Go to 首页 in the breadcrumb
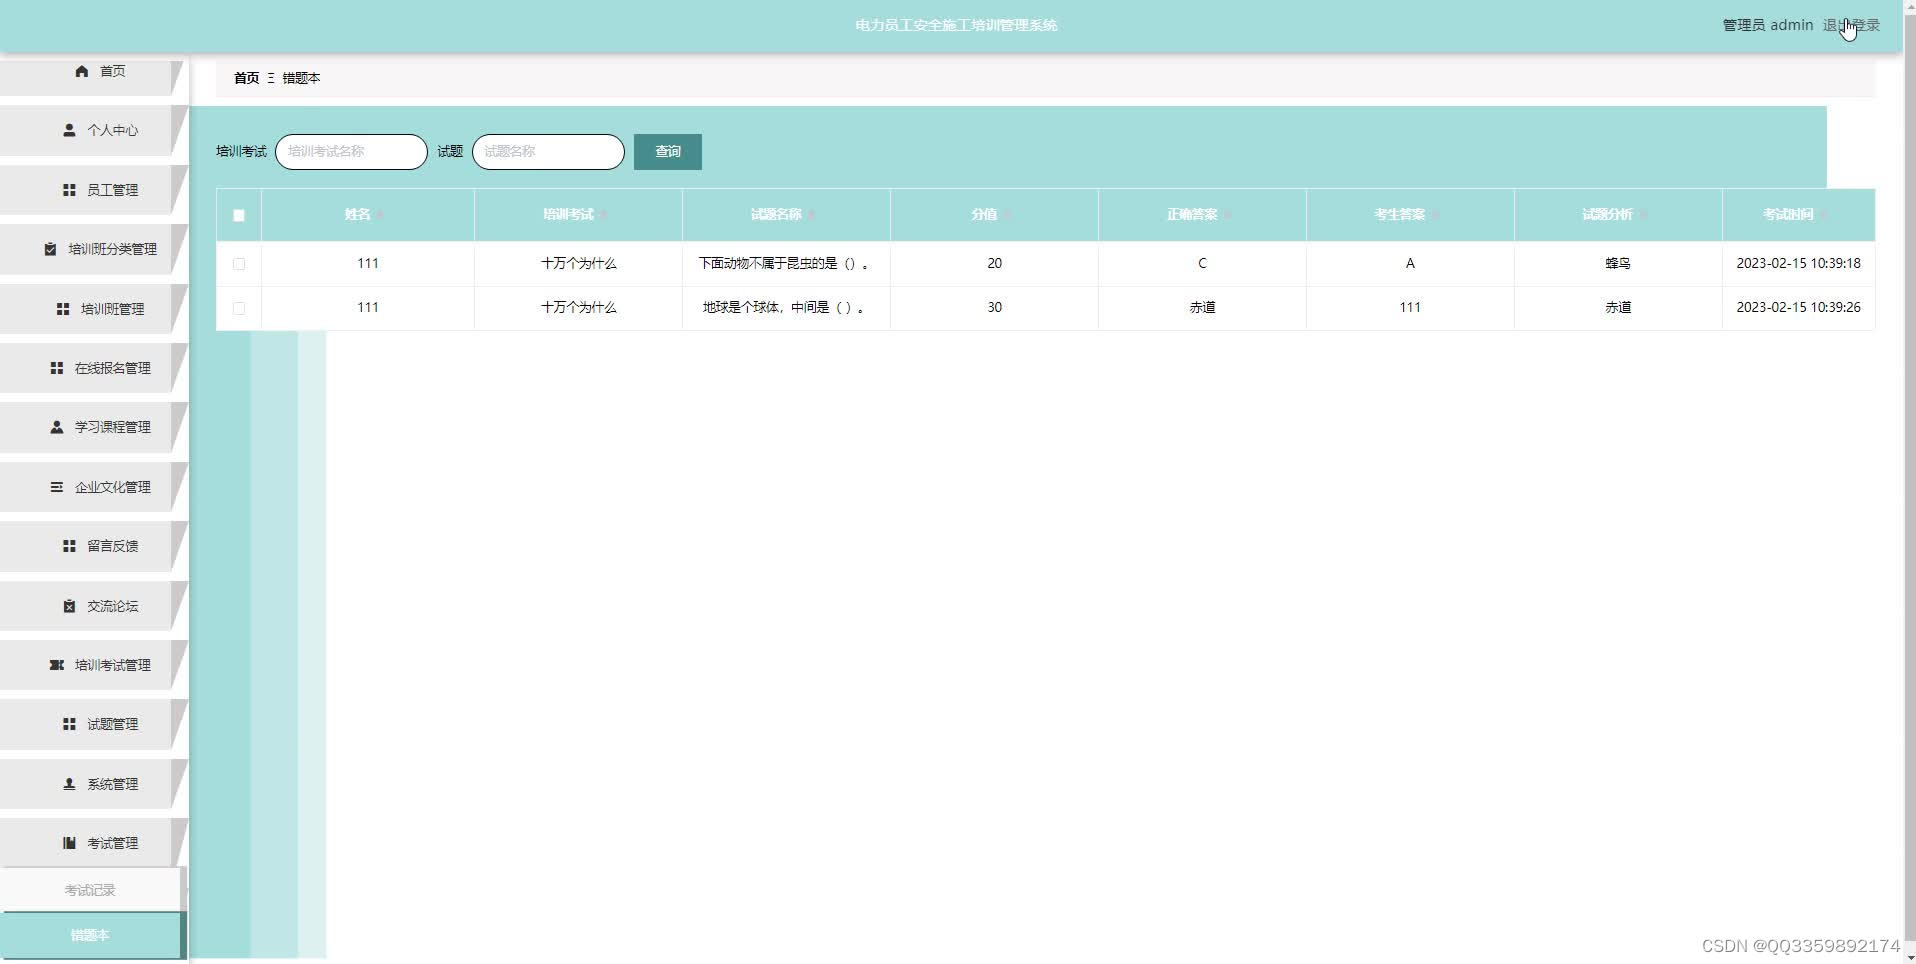Viewport: 1916px width, 964px height. (x=246, y=78)
